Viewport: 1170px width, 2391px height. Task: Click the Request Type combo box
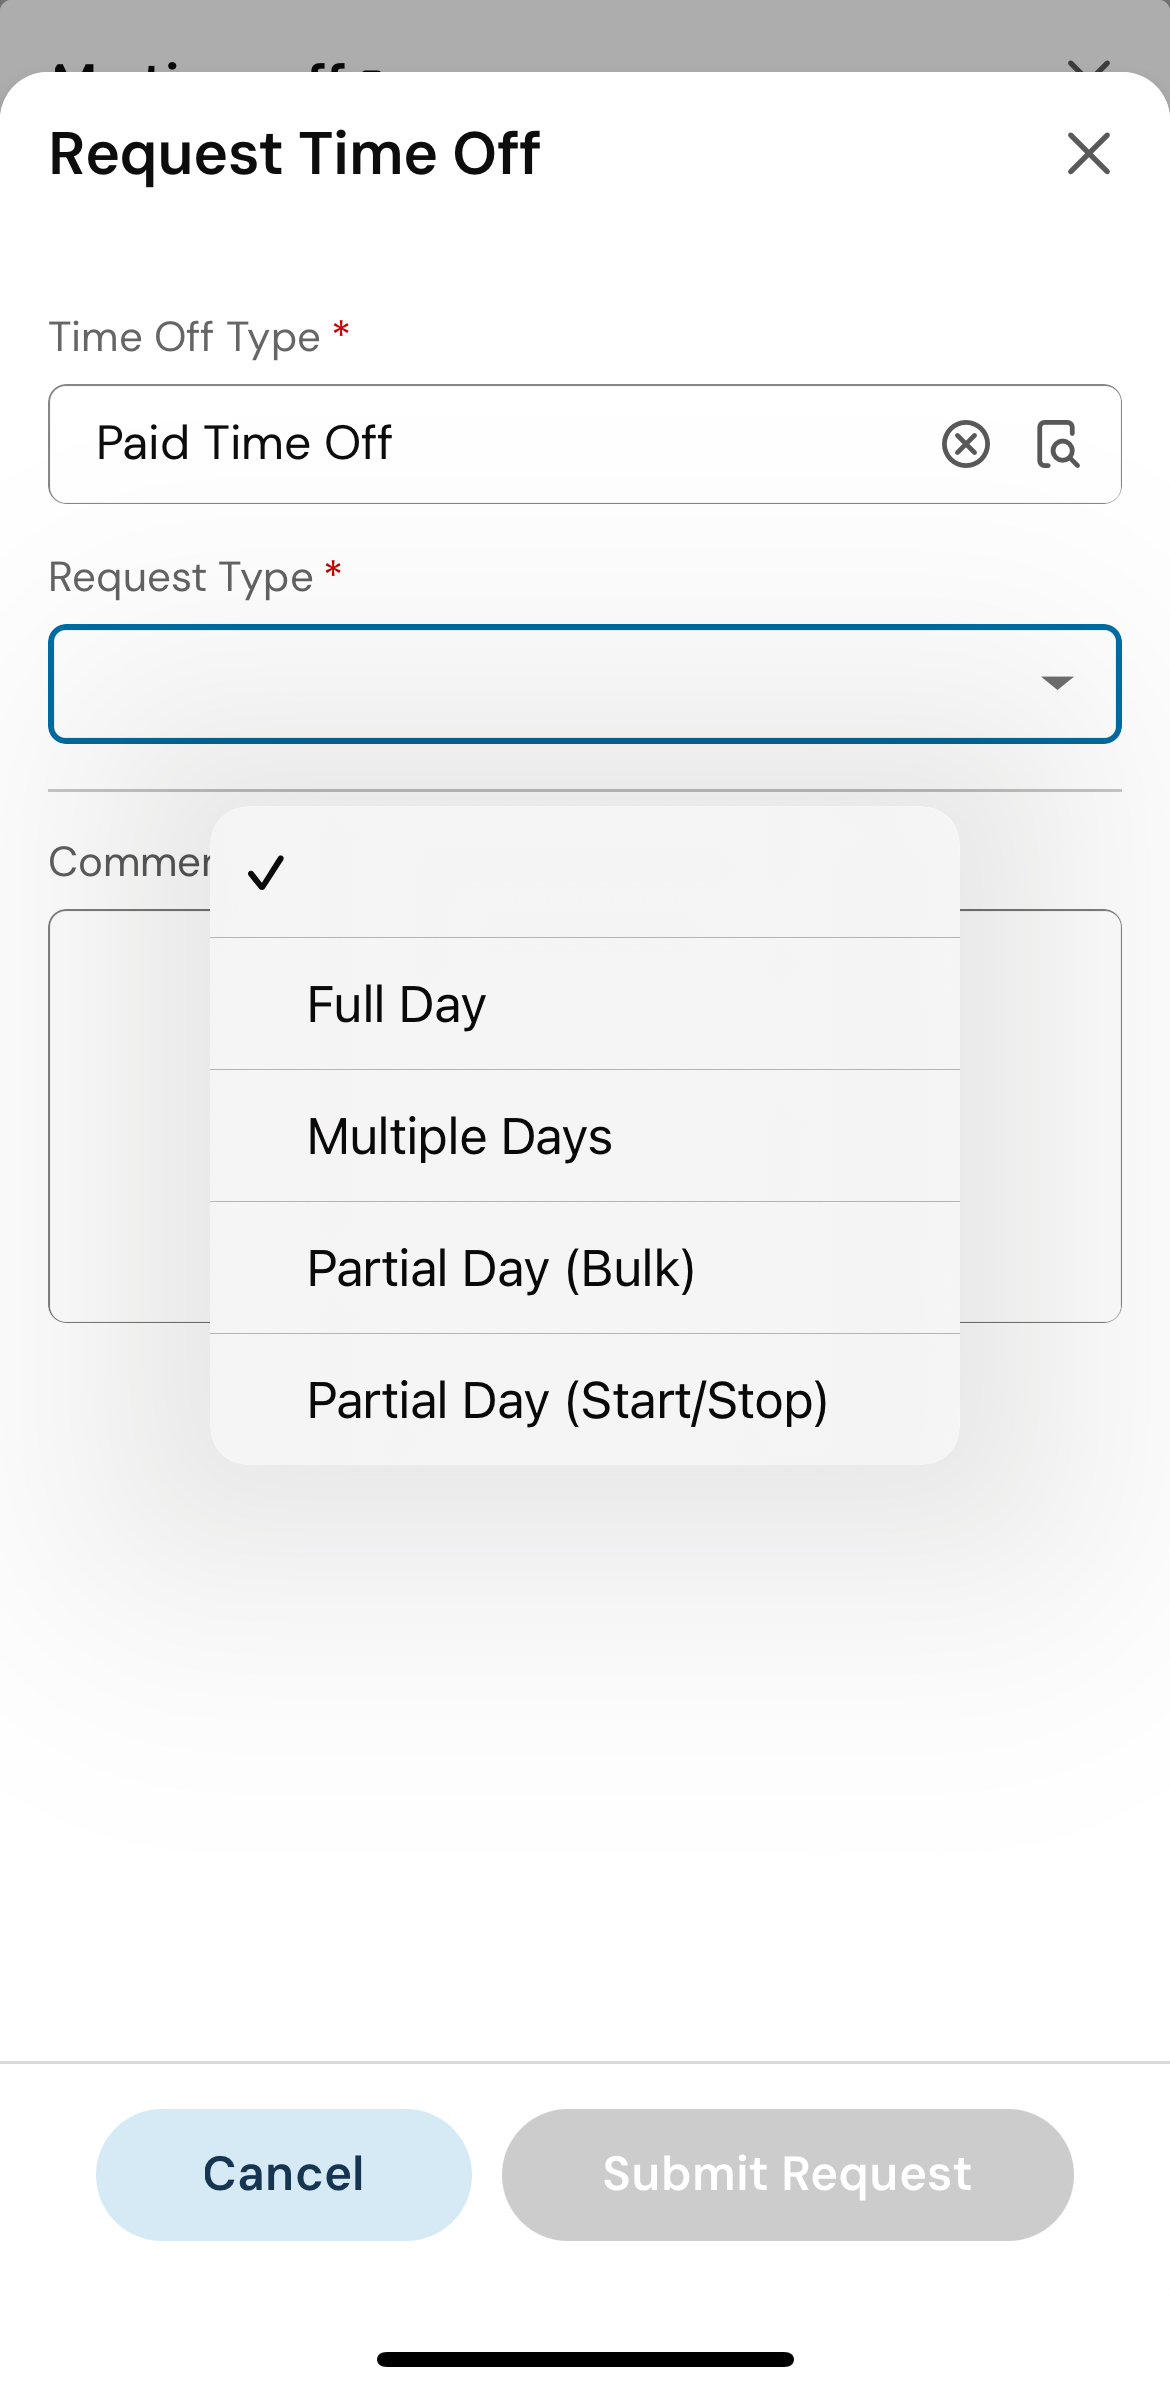point(540,684)
